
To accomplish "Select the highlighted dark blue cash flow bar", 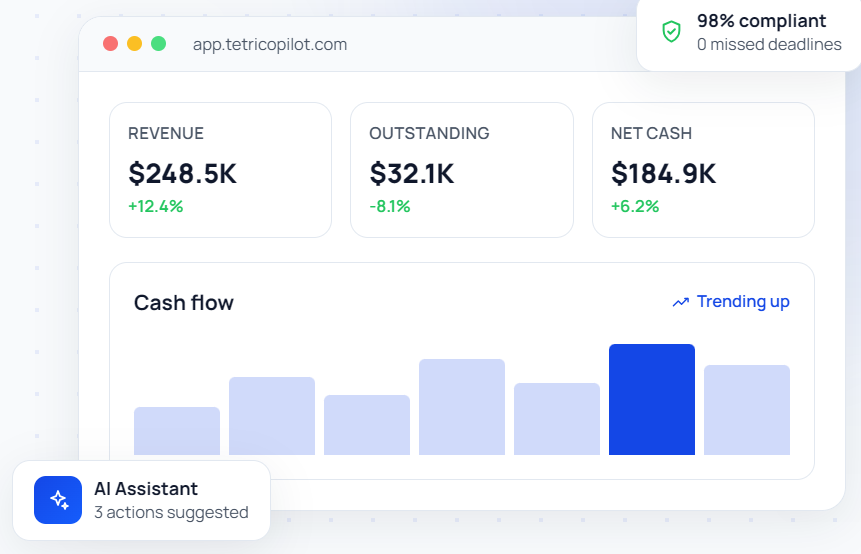I will [652, 399].
